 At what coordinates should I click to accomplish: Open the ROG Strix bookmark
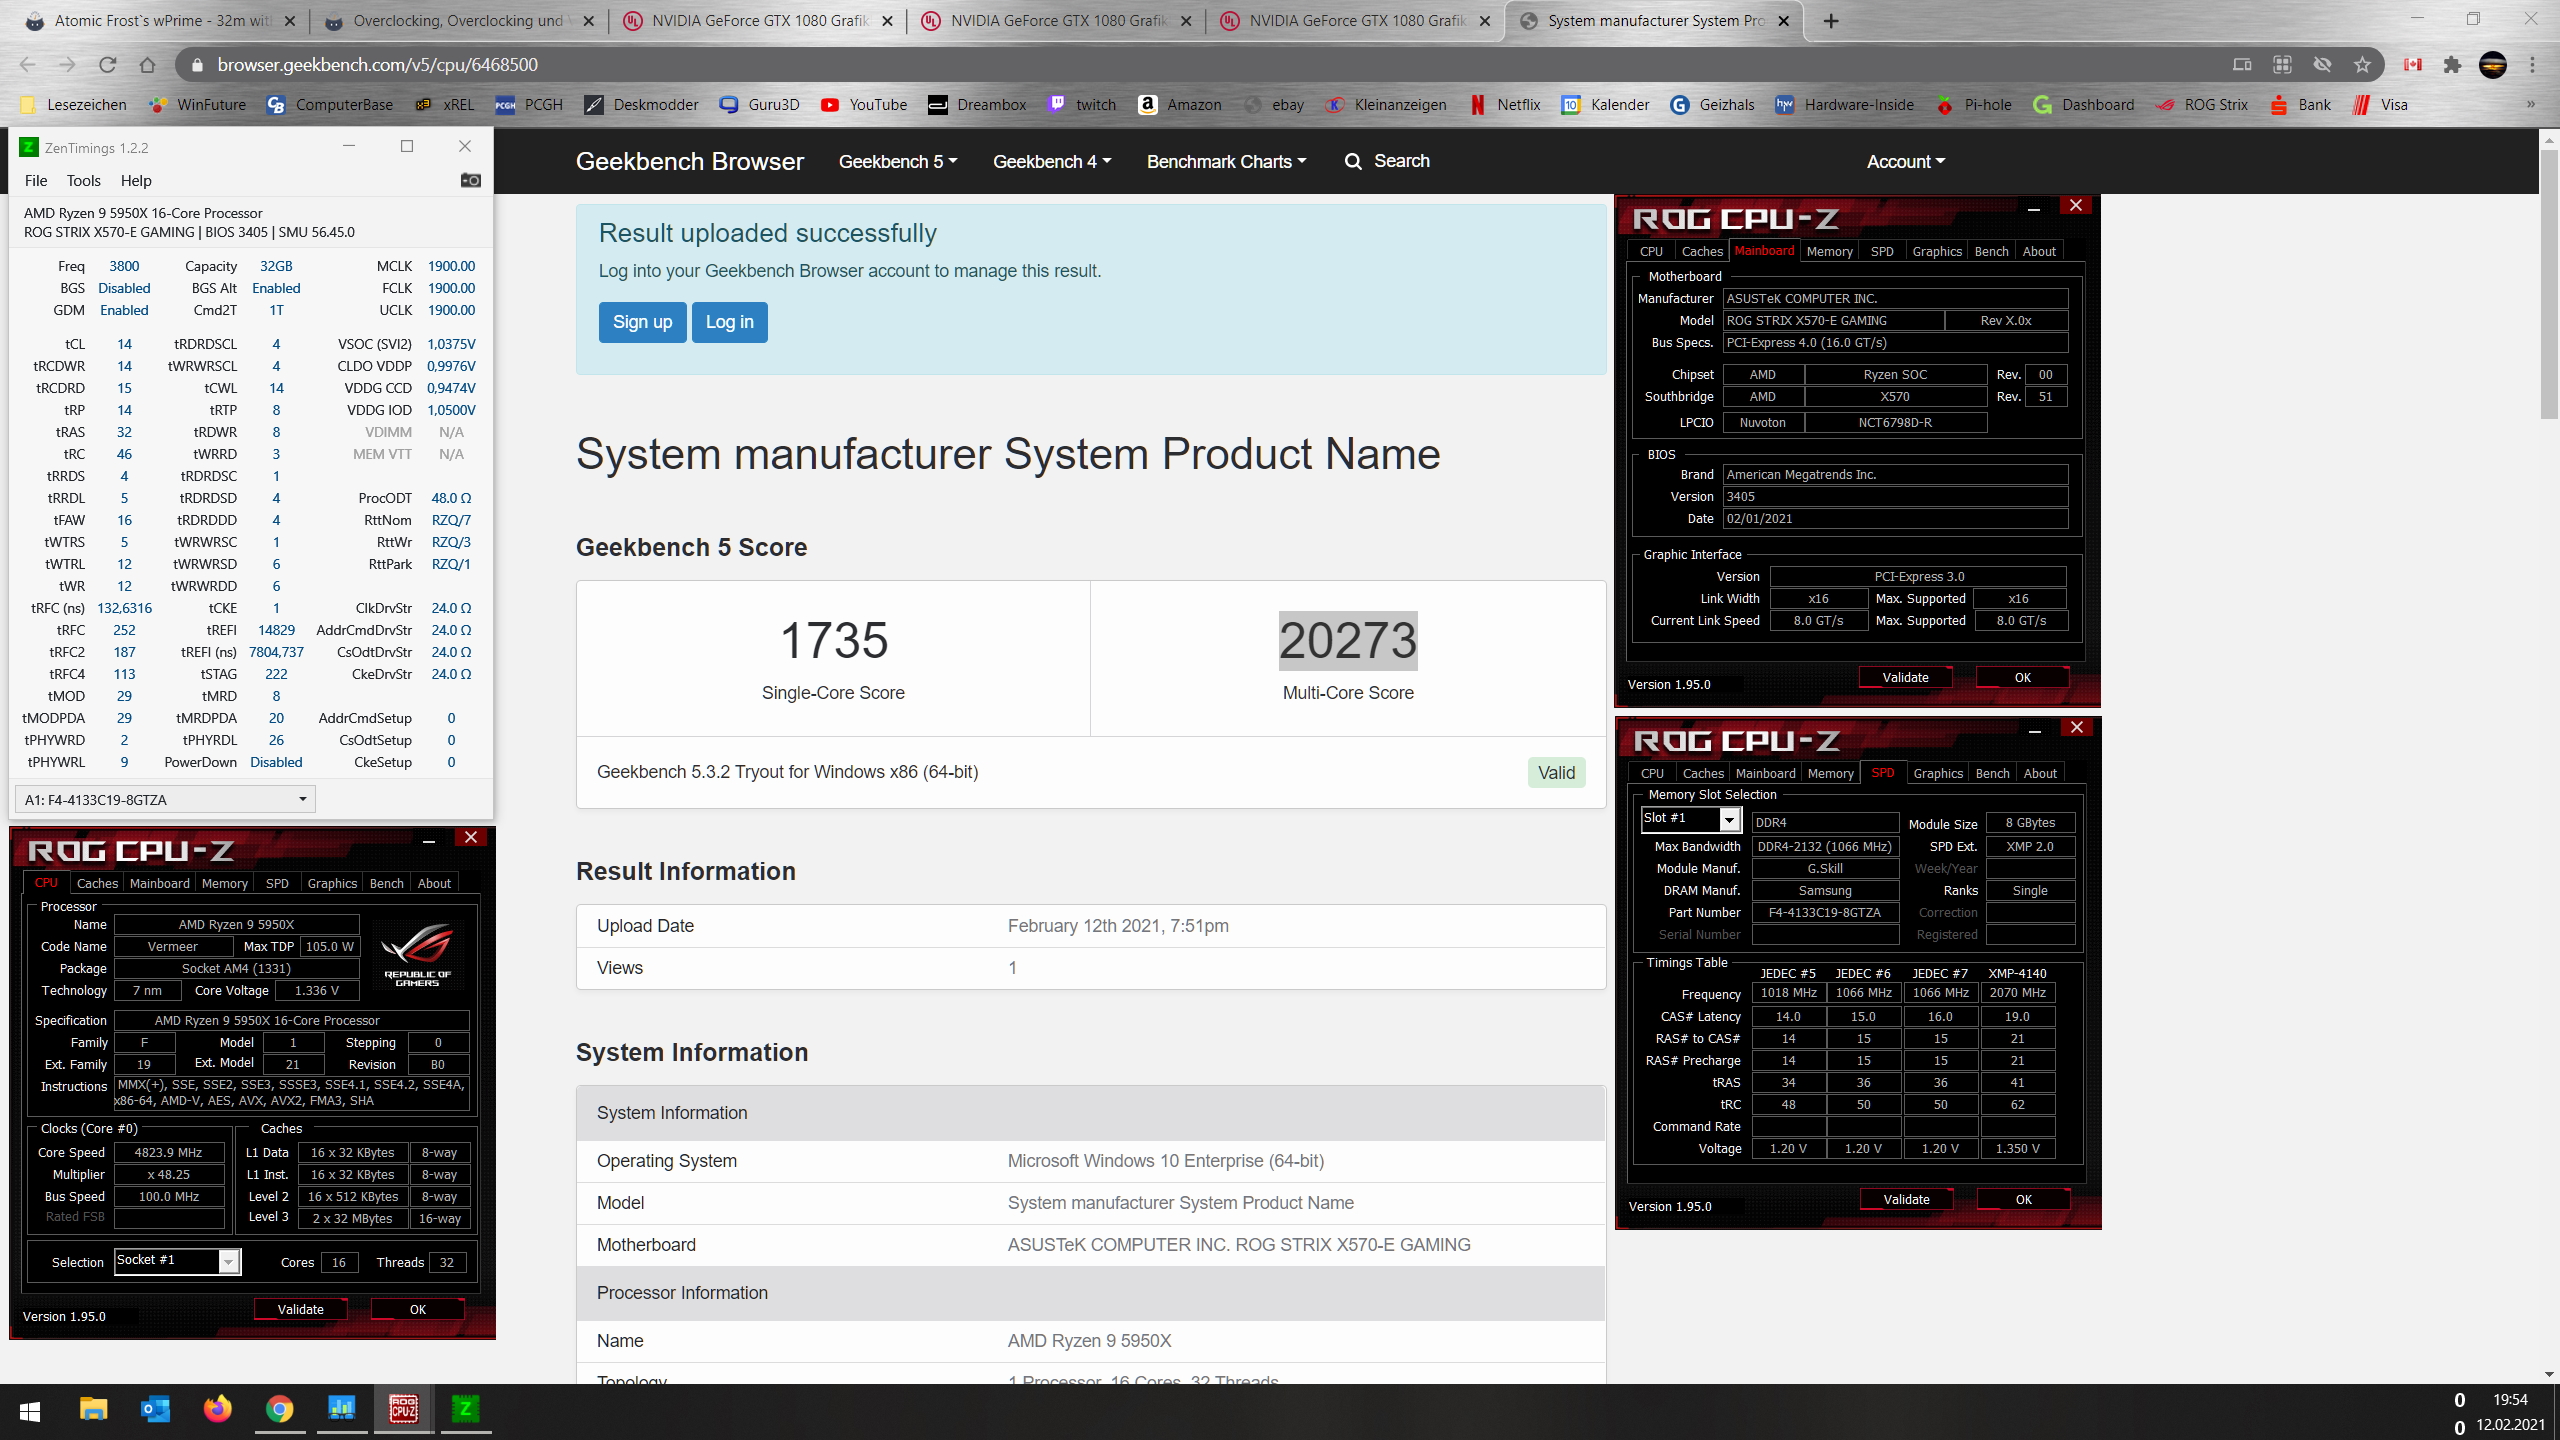tap(2202, 105)
